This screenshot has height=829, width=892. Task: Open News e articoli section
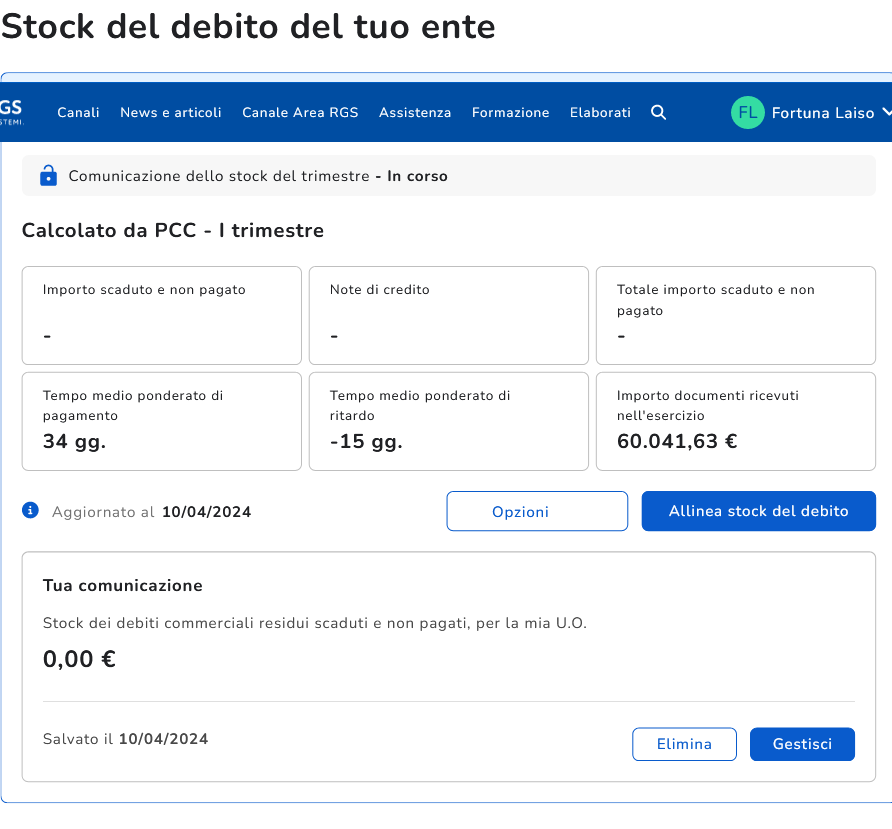pos(171,113)
